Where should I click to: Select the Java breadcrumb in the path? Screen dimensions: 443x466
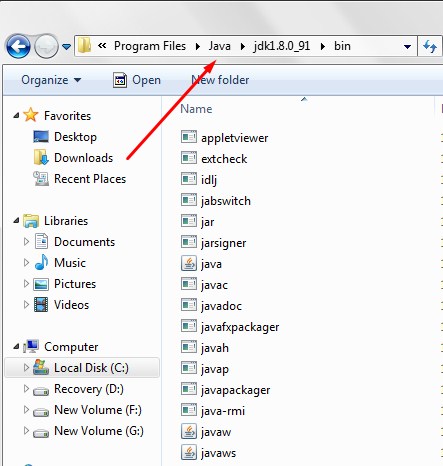click(220, 46)
